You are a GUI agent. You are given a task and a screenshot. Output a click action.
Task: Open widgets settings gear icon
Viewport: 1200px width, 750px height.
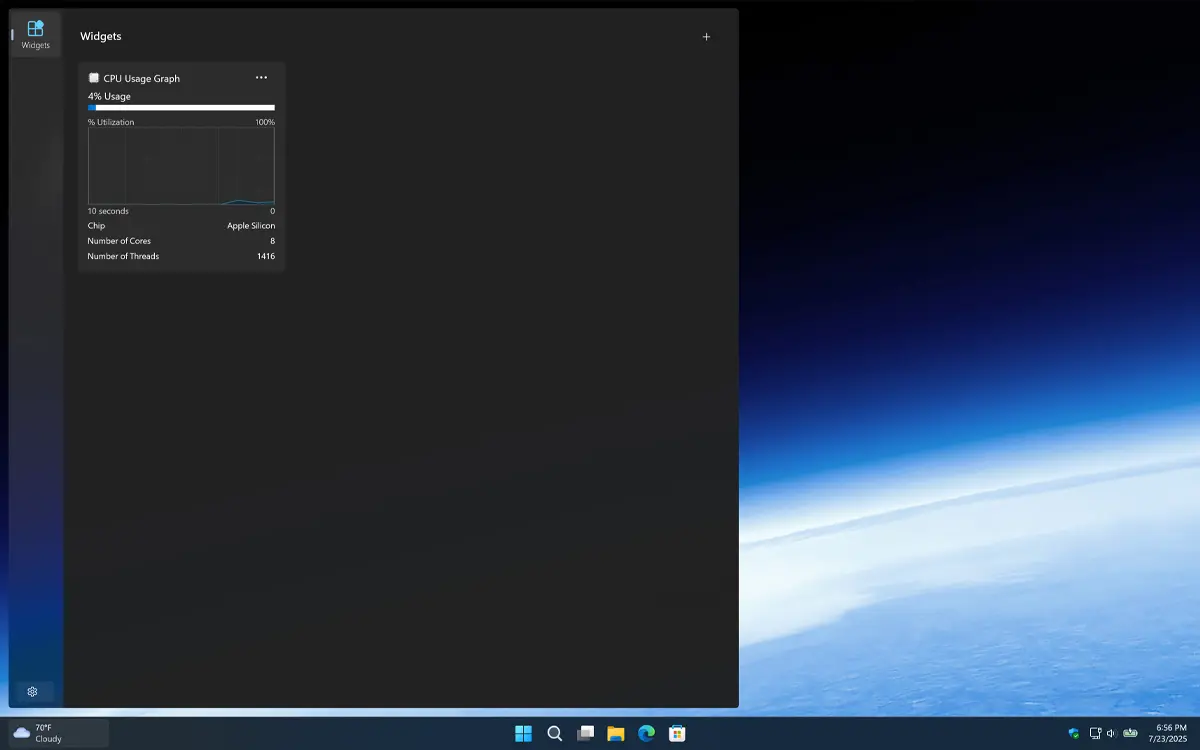tap(32, 692)
